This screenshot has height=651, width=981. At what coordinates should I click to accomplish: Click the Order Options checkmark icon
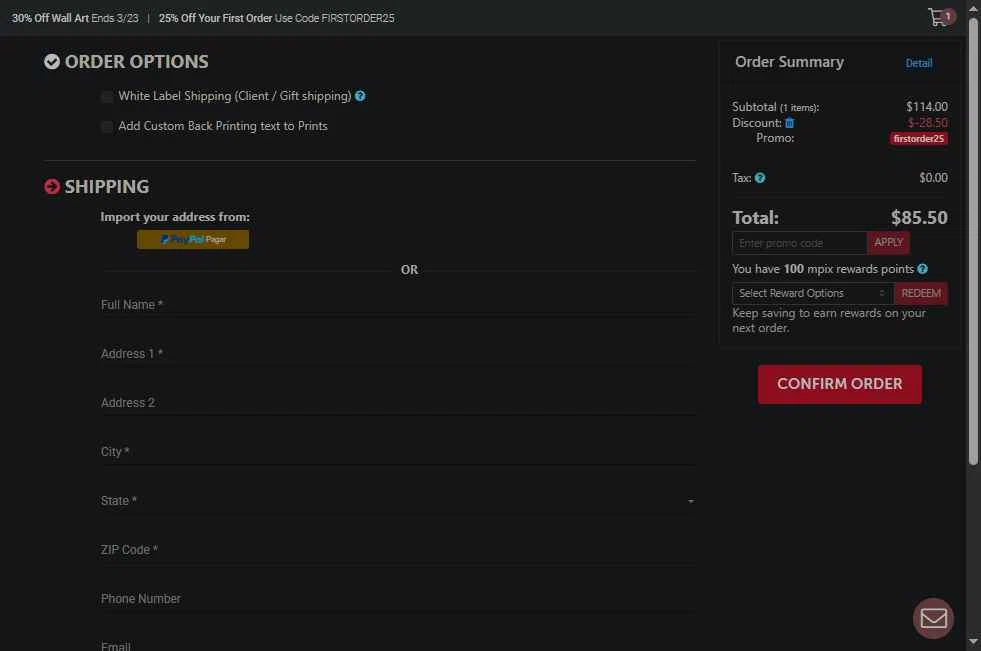(x=52, y=62)
